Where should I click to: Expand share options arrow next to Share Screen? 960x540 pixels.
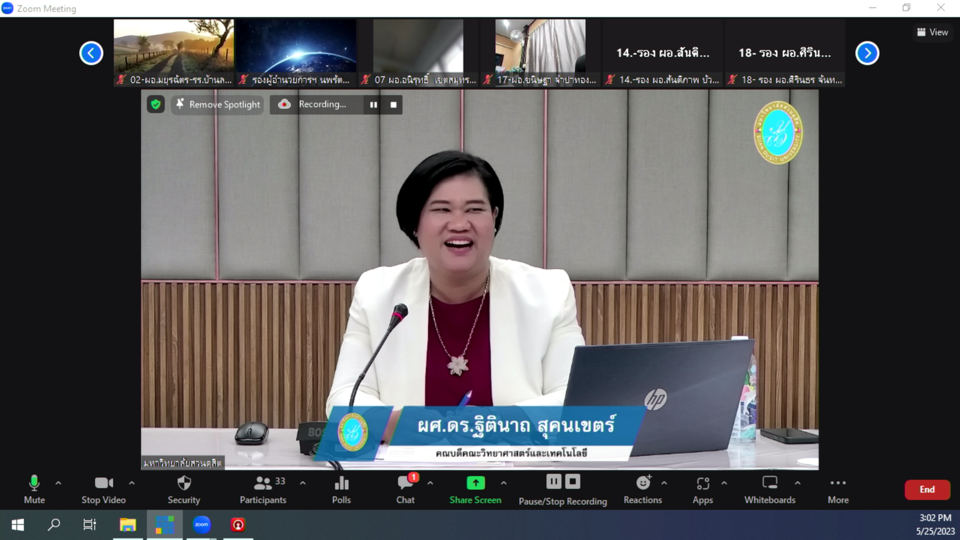tap(503, 484)
